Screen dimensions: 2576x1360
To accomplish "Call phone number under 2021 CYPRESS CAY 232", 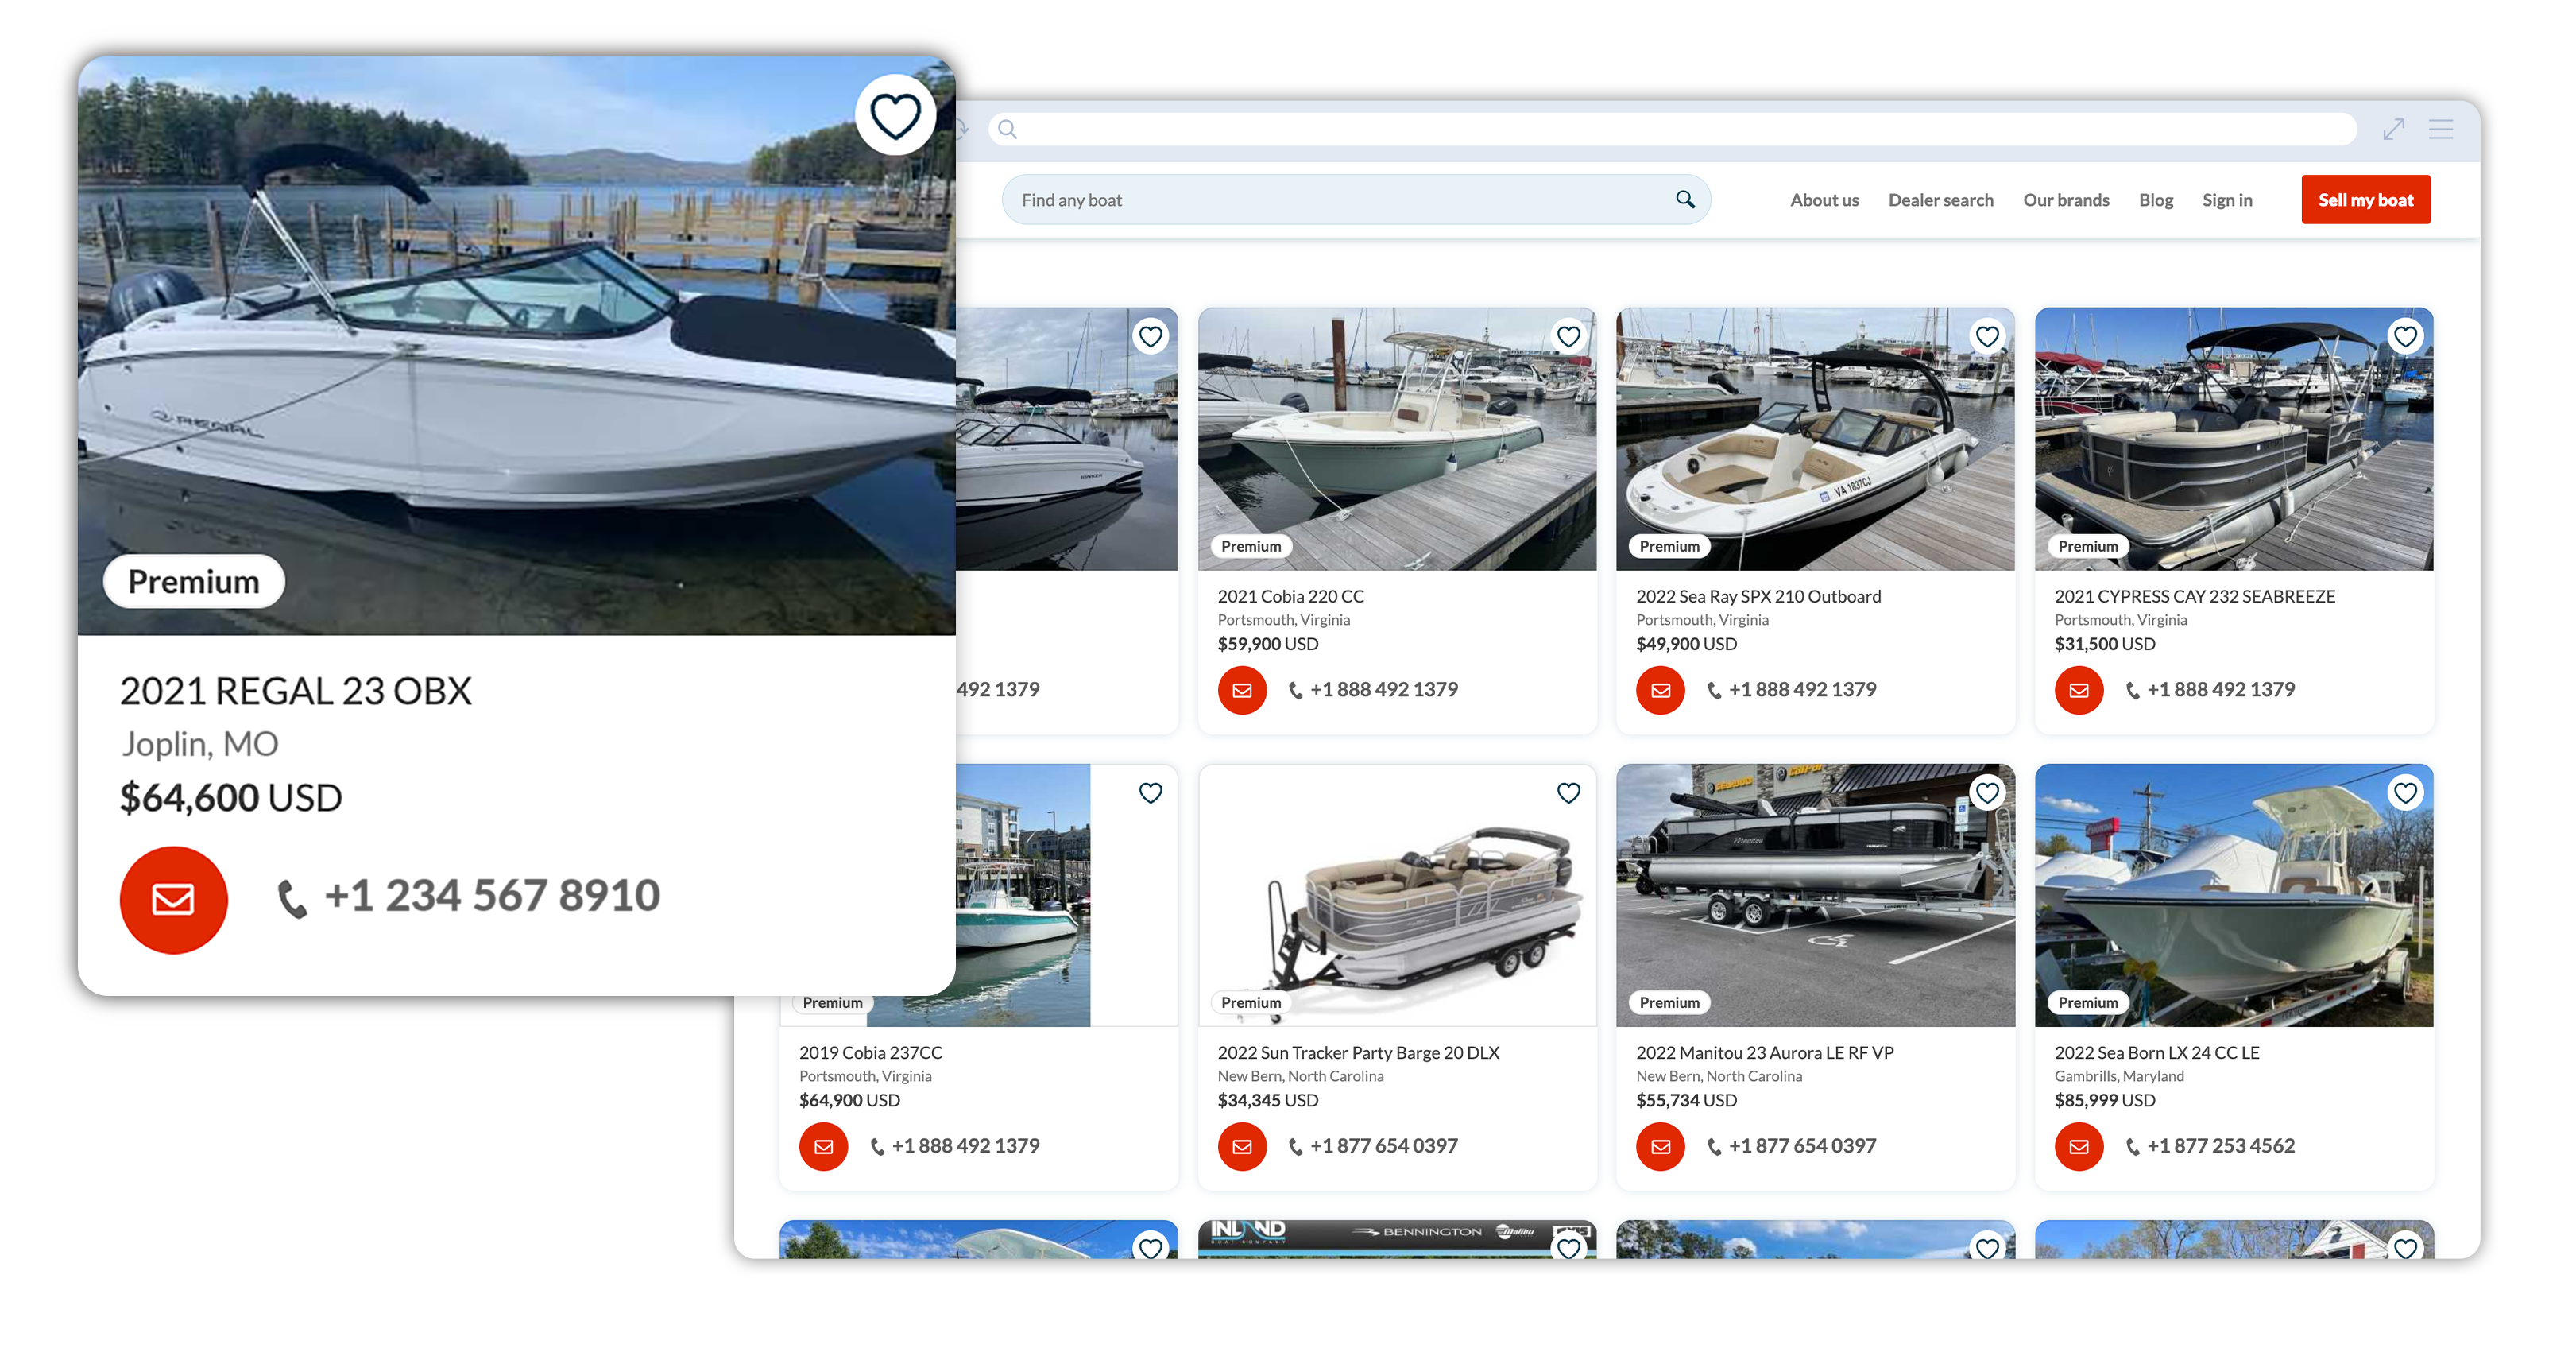I will coord(2210,690).
